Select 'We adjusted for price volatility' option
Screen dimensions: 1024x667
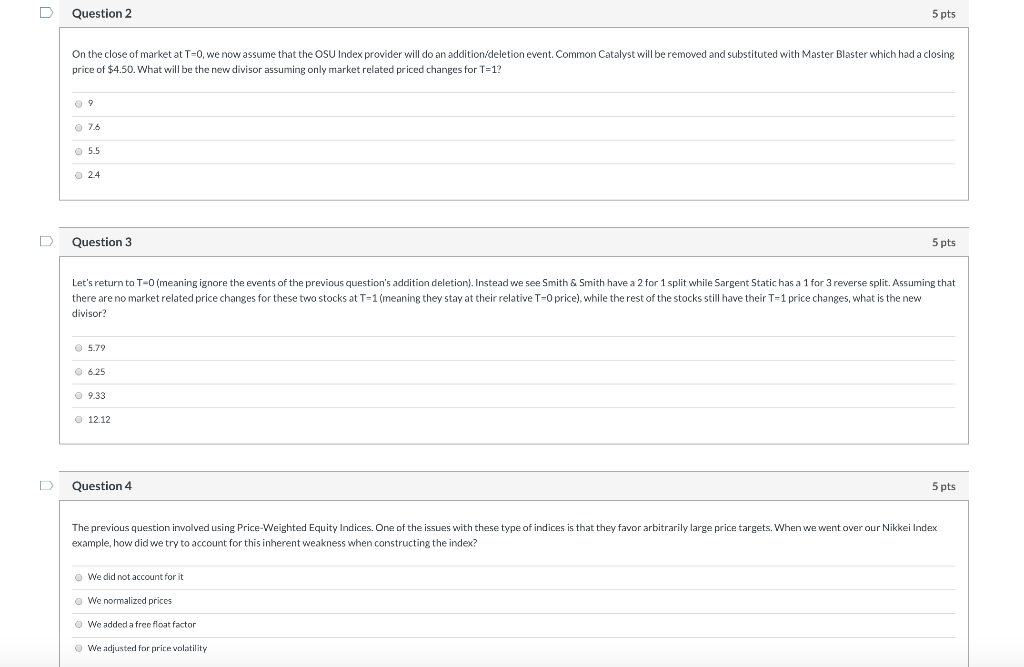tap(79, 647)
